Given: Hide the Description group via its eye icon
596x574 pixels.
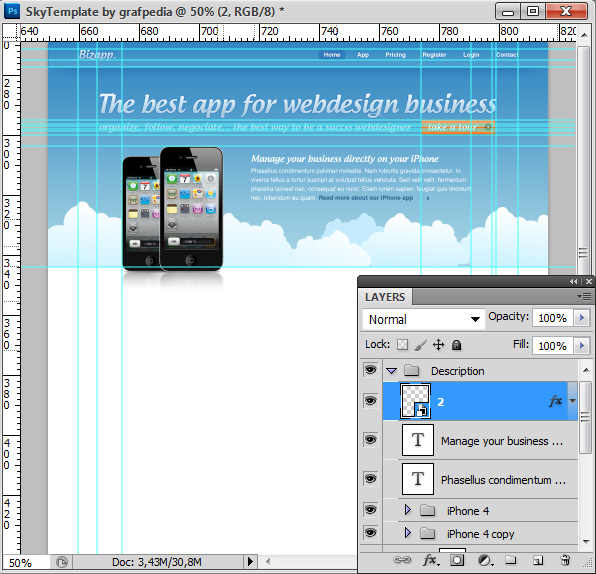Looking at the screenshot, I should point(371,370).
